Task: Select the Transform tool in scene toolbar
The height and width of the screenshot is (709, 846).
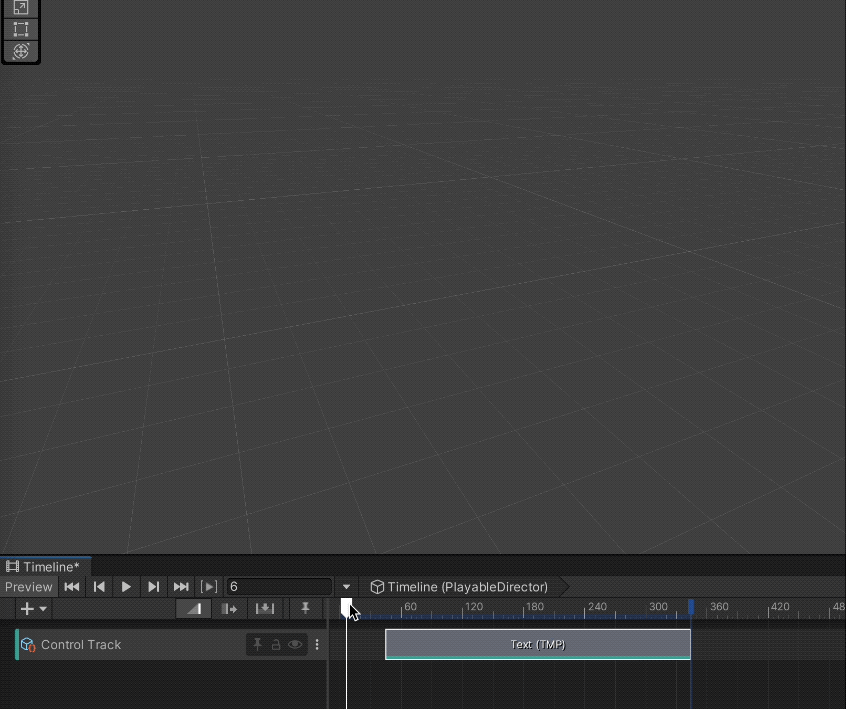Action: click(20, 51)
